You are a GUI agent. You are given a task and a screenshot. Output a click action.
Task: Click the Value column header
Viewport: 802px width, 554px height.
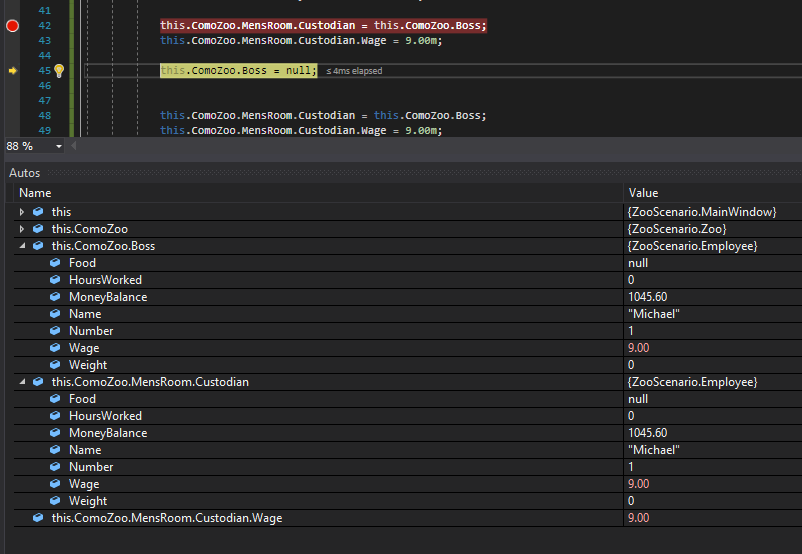point(643,193)
